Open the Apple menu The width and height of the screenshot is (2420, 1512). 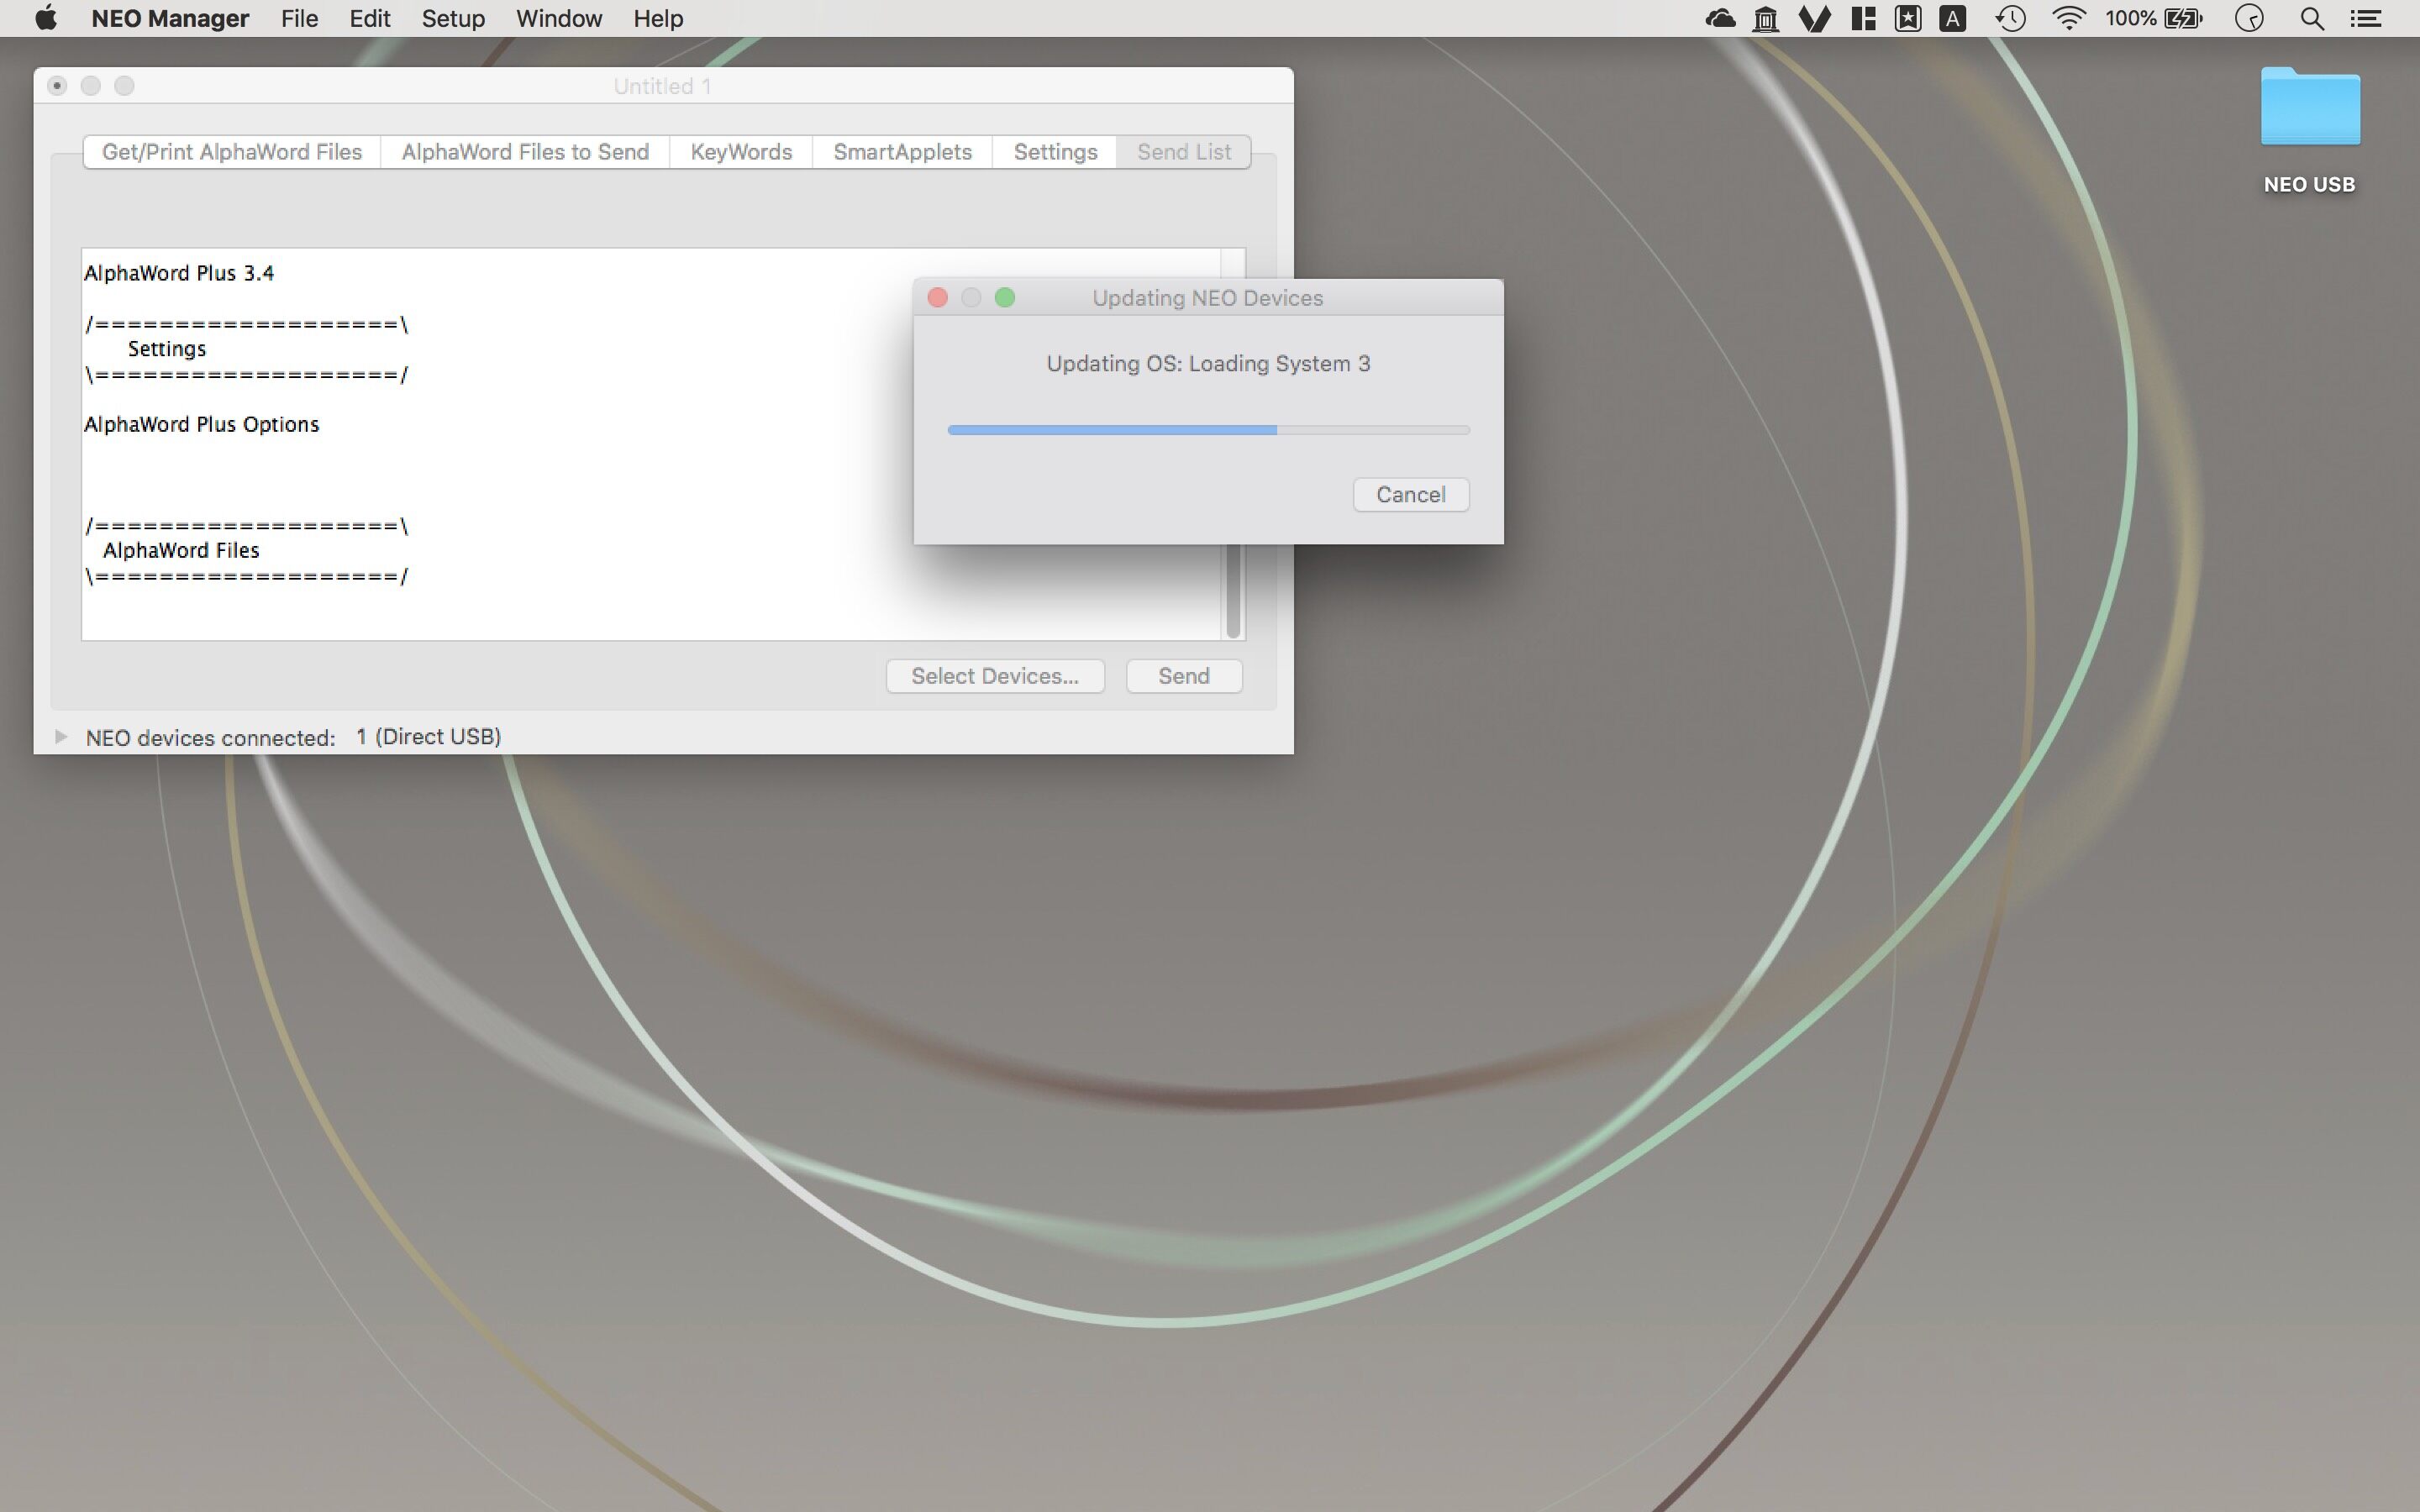click(x=46, y=18)
